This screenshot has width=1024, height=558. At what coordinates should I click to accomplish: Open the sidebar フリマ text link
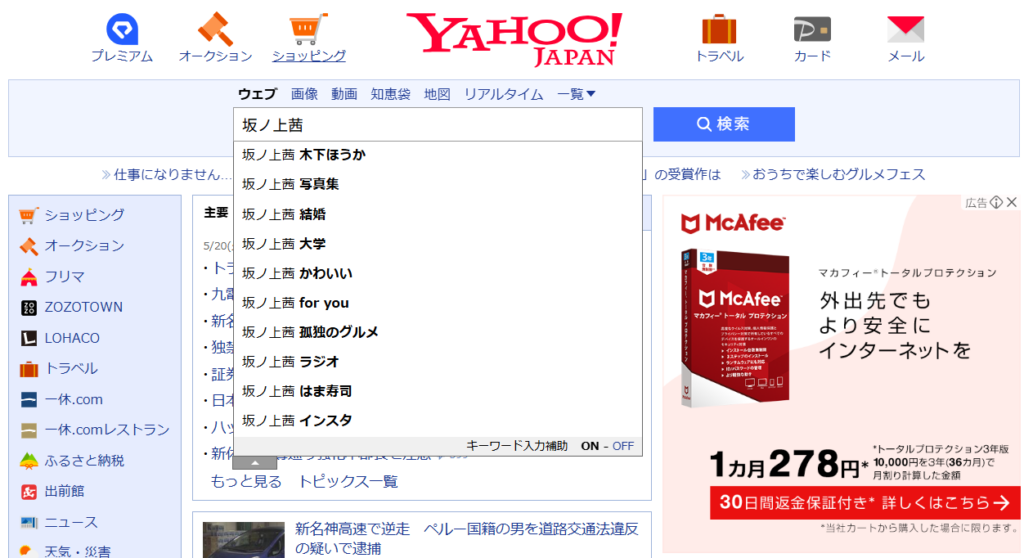(64, 277)
